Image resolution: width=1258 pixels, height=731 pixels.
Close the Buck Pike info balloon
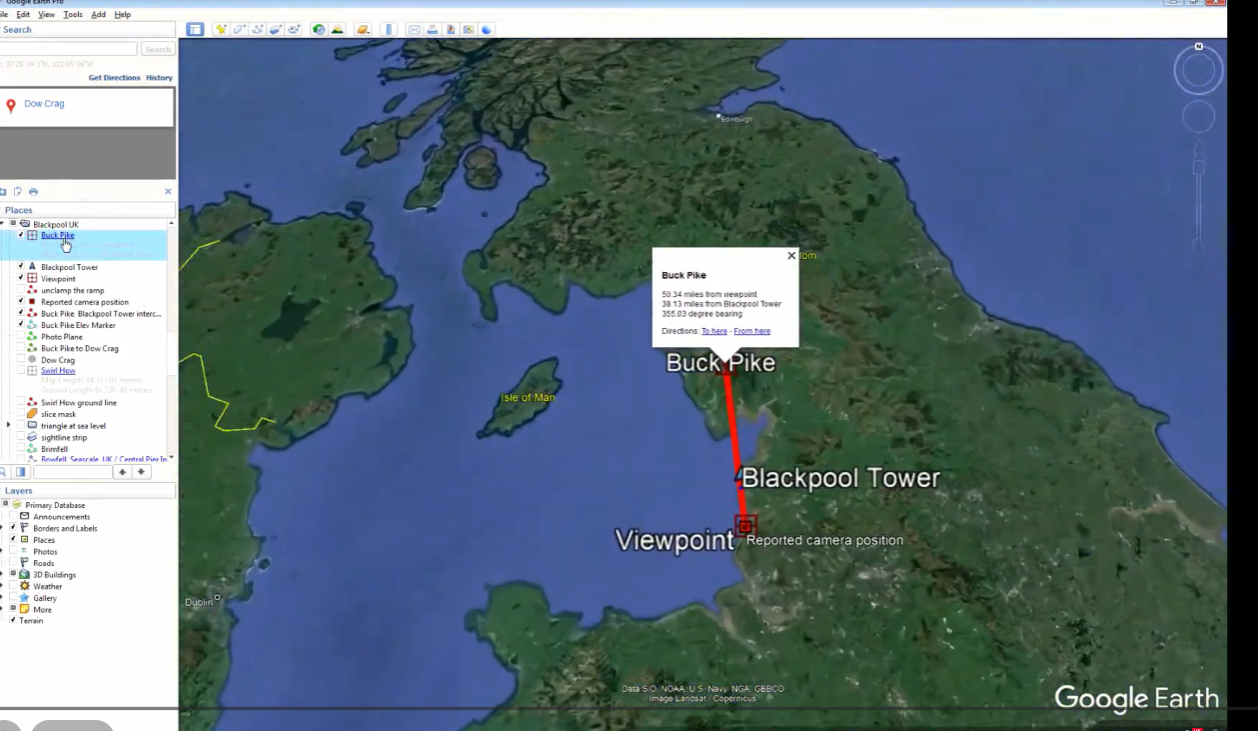(x=791, y=255)
